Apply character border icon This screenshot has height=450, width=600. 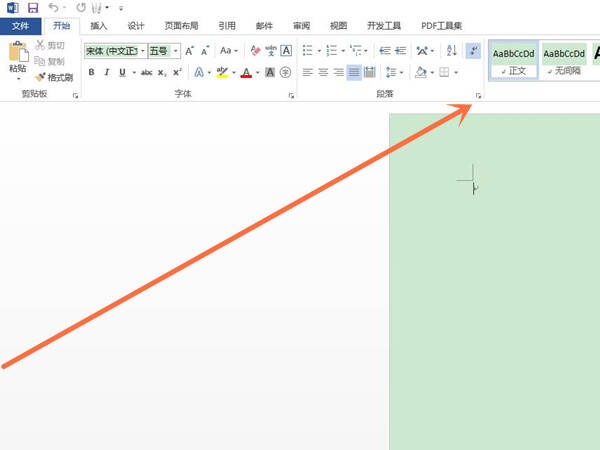tap(286, 51)
